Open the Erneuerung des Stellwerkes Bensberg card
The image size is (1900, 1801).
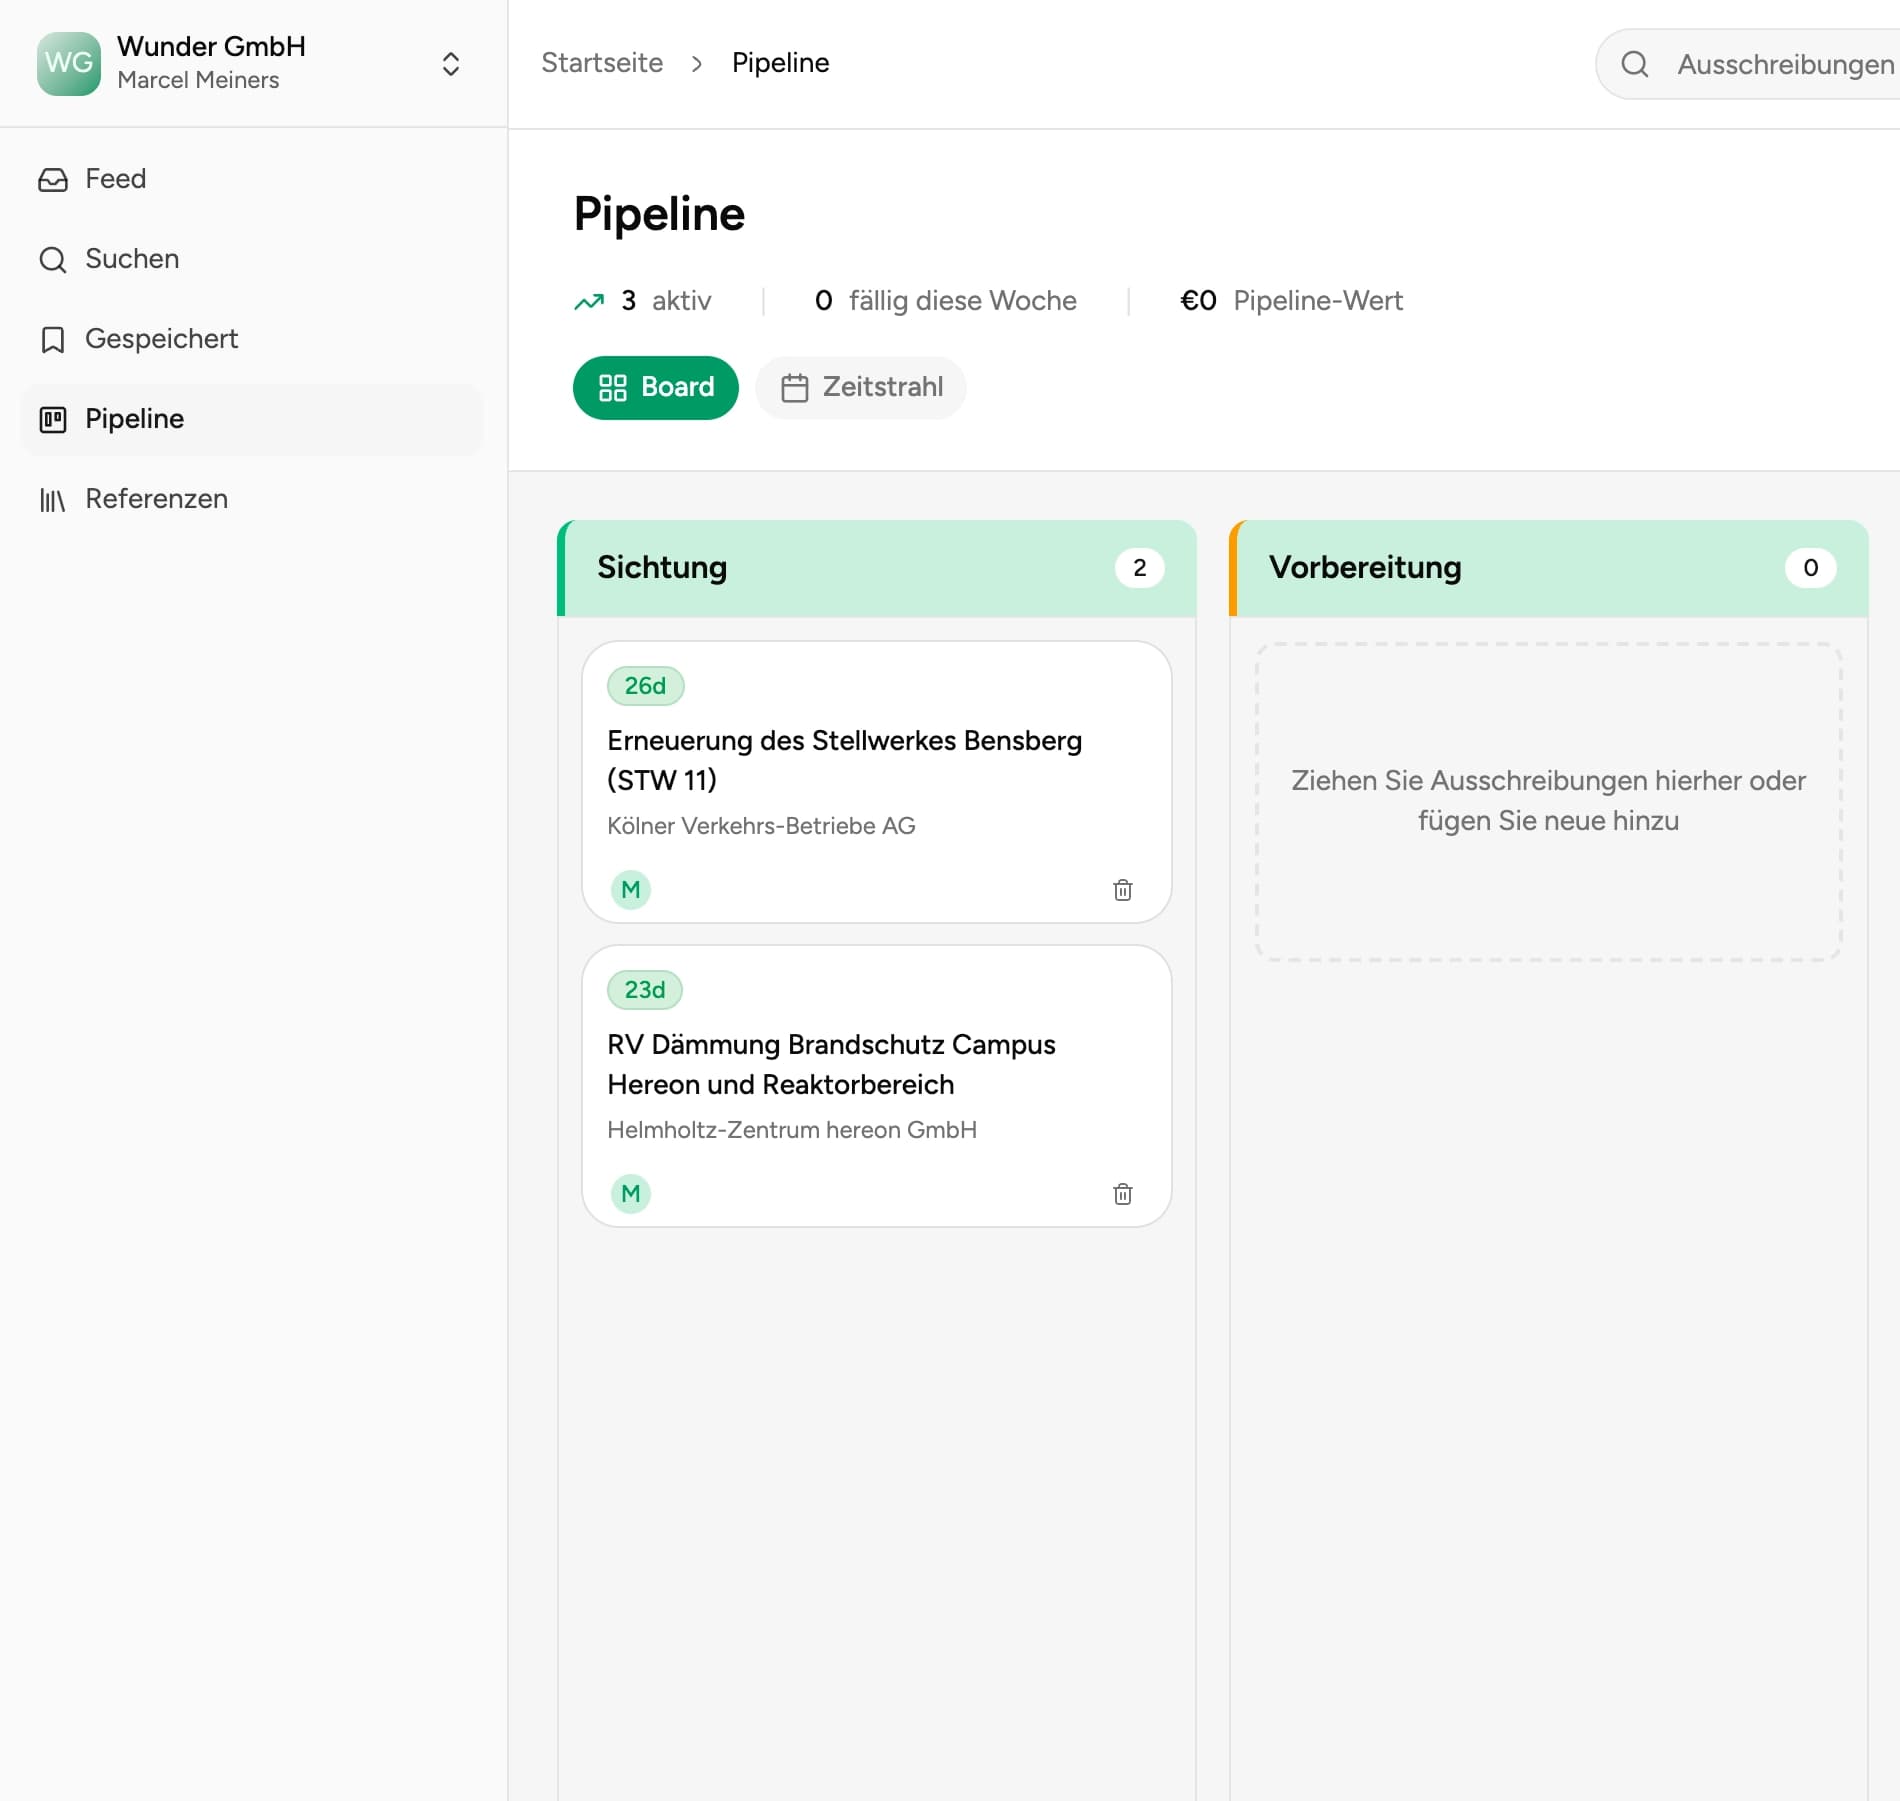coord(877,782)
